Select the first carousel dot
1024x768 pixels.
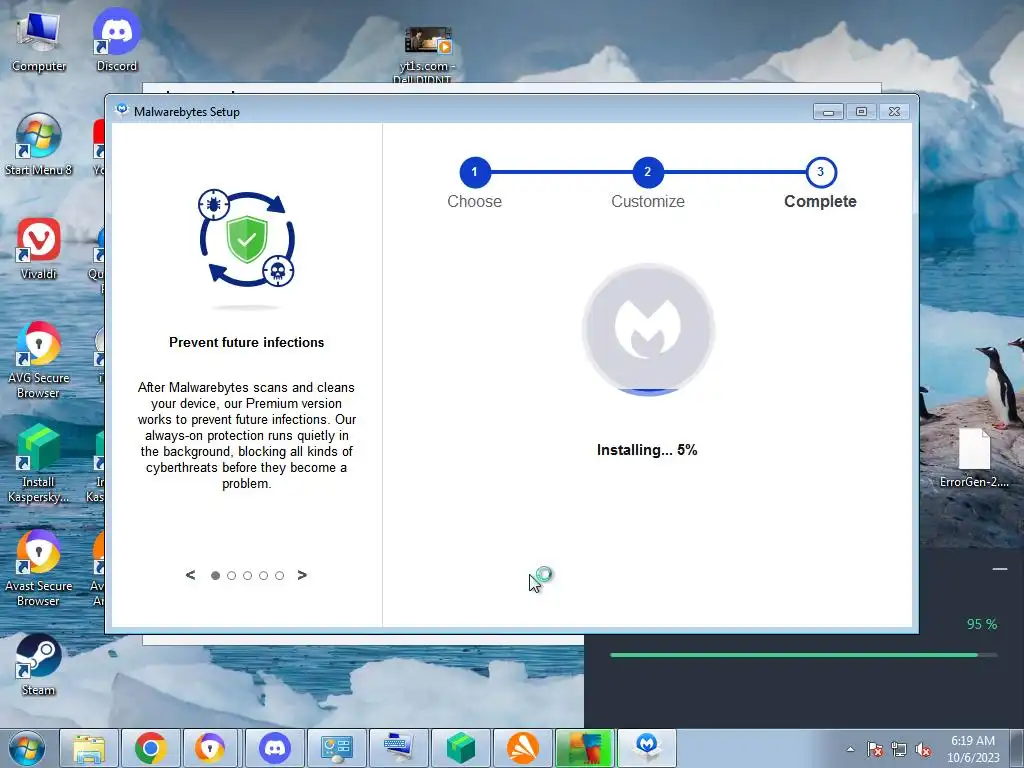(x=216, y=575)
